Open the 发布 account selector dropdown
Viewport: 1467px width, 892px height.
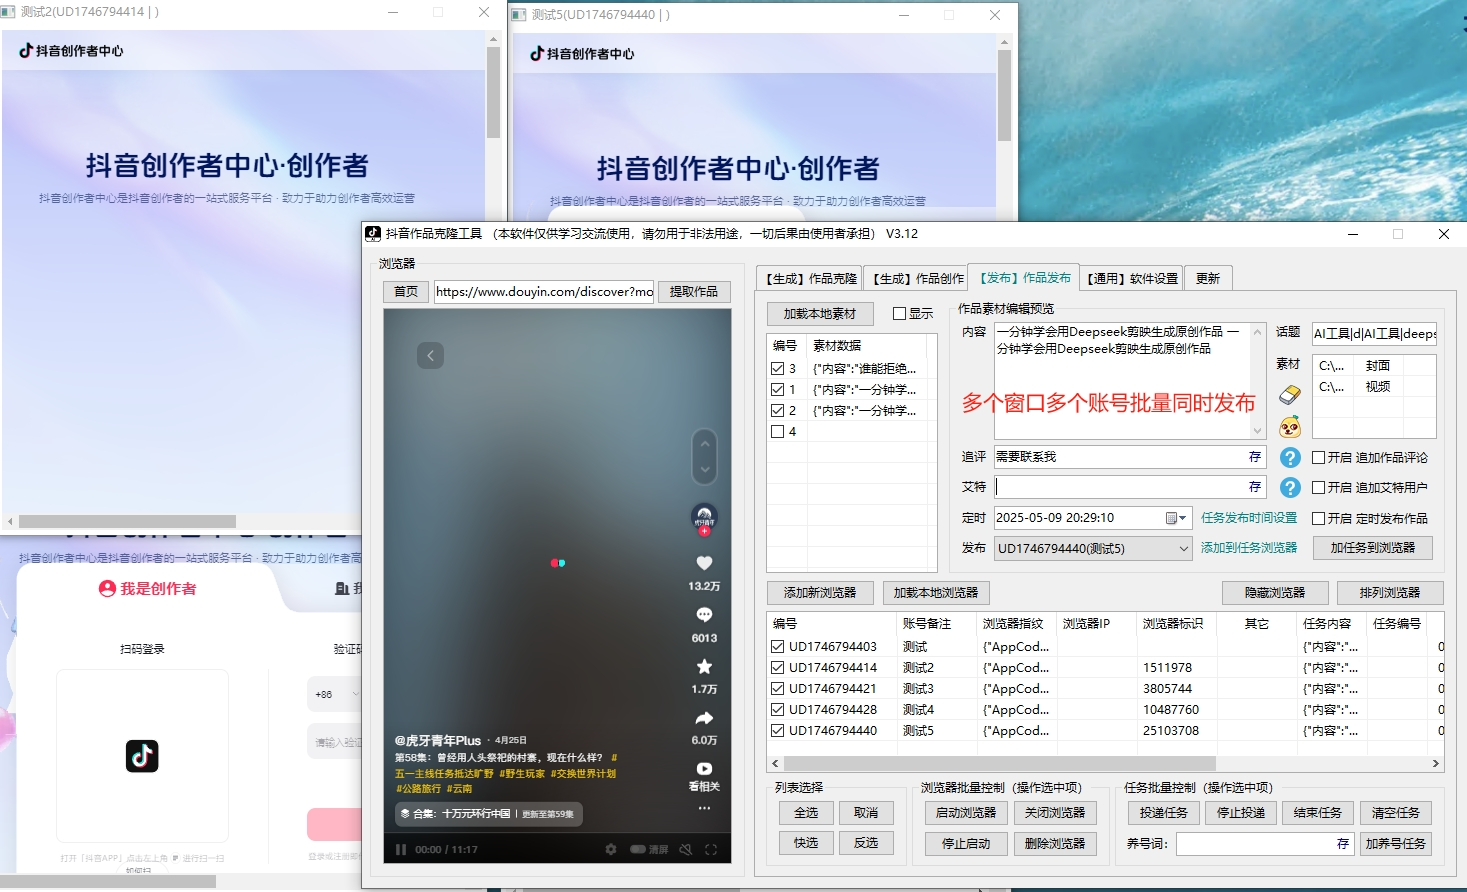(1182, 548)
